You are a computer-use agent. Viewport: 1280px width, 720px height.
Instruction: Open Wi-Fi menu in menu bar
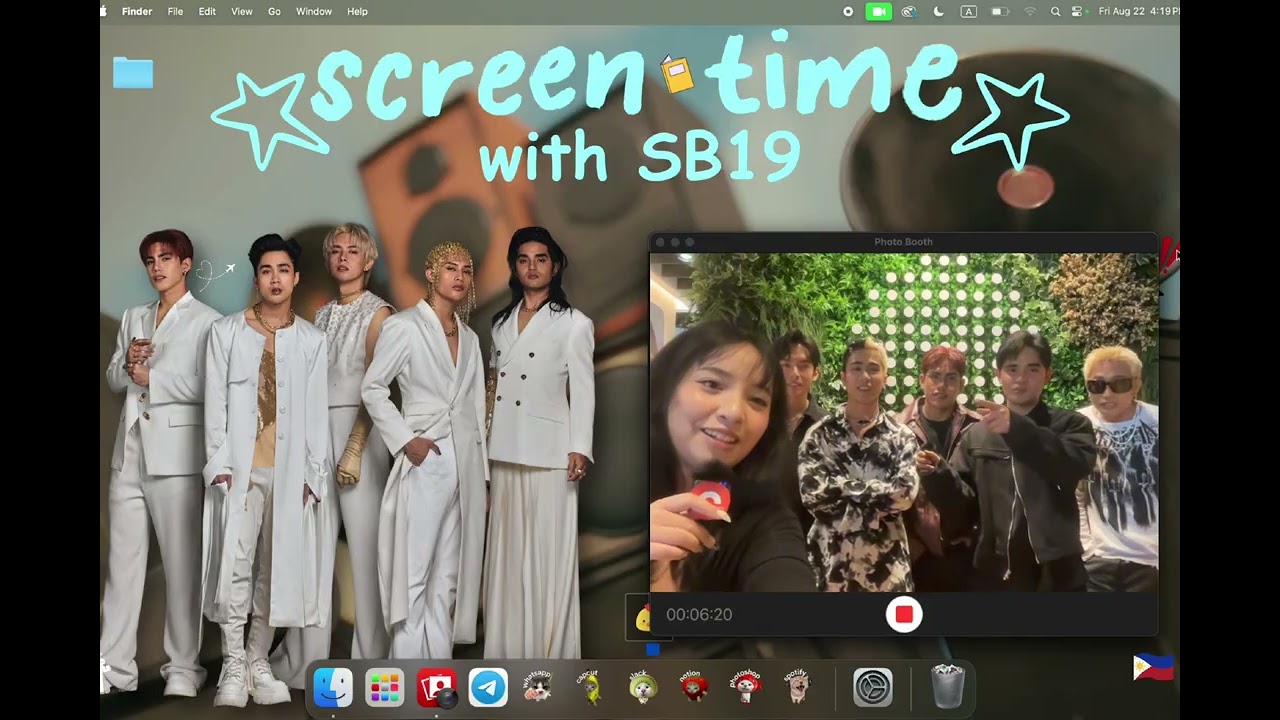[1030, 11]
